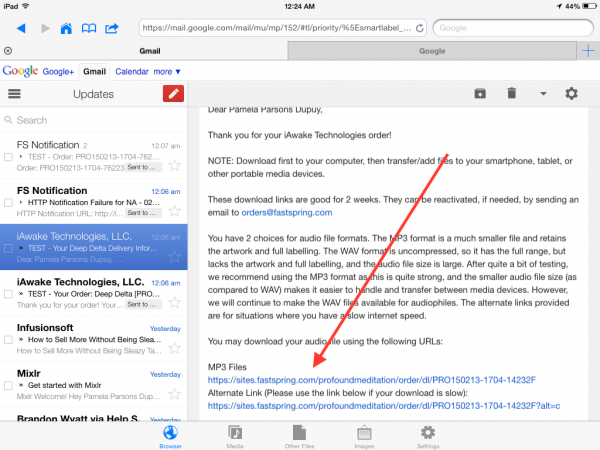Open the Brandon Wyatt via Help email
Screen dimensions: 600x450
point(94,416)
